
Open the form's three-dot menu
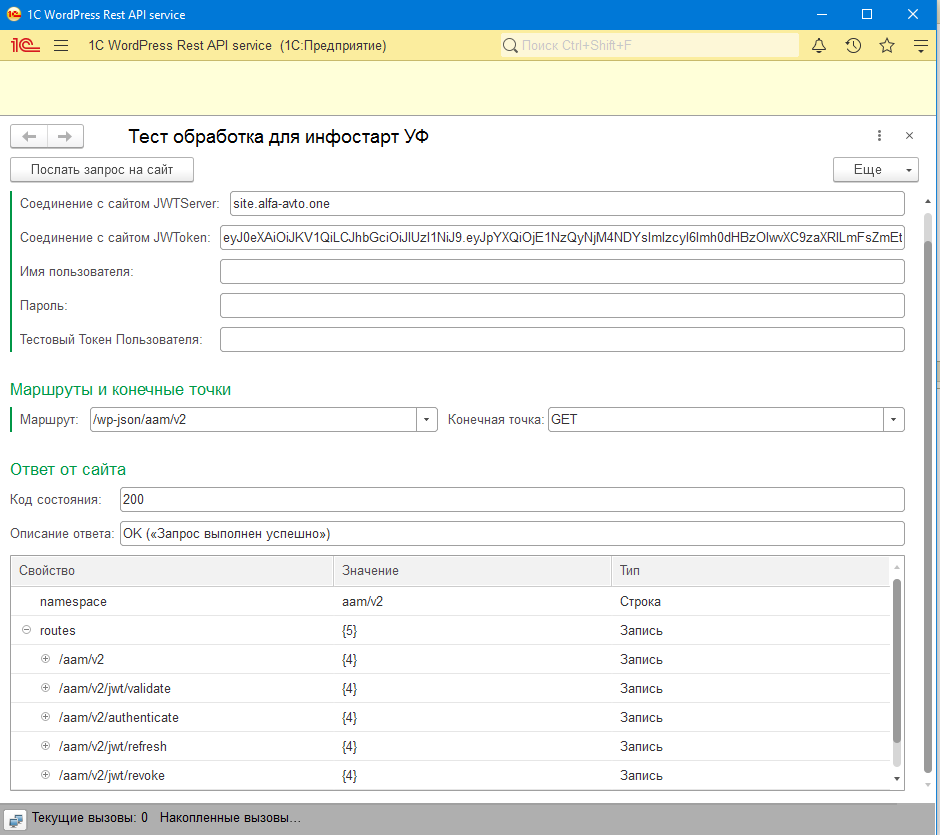point(879,136)
